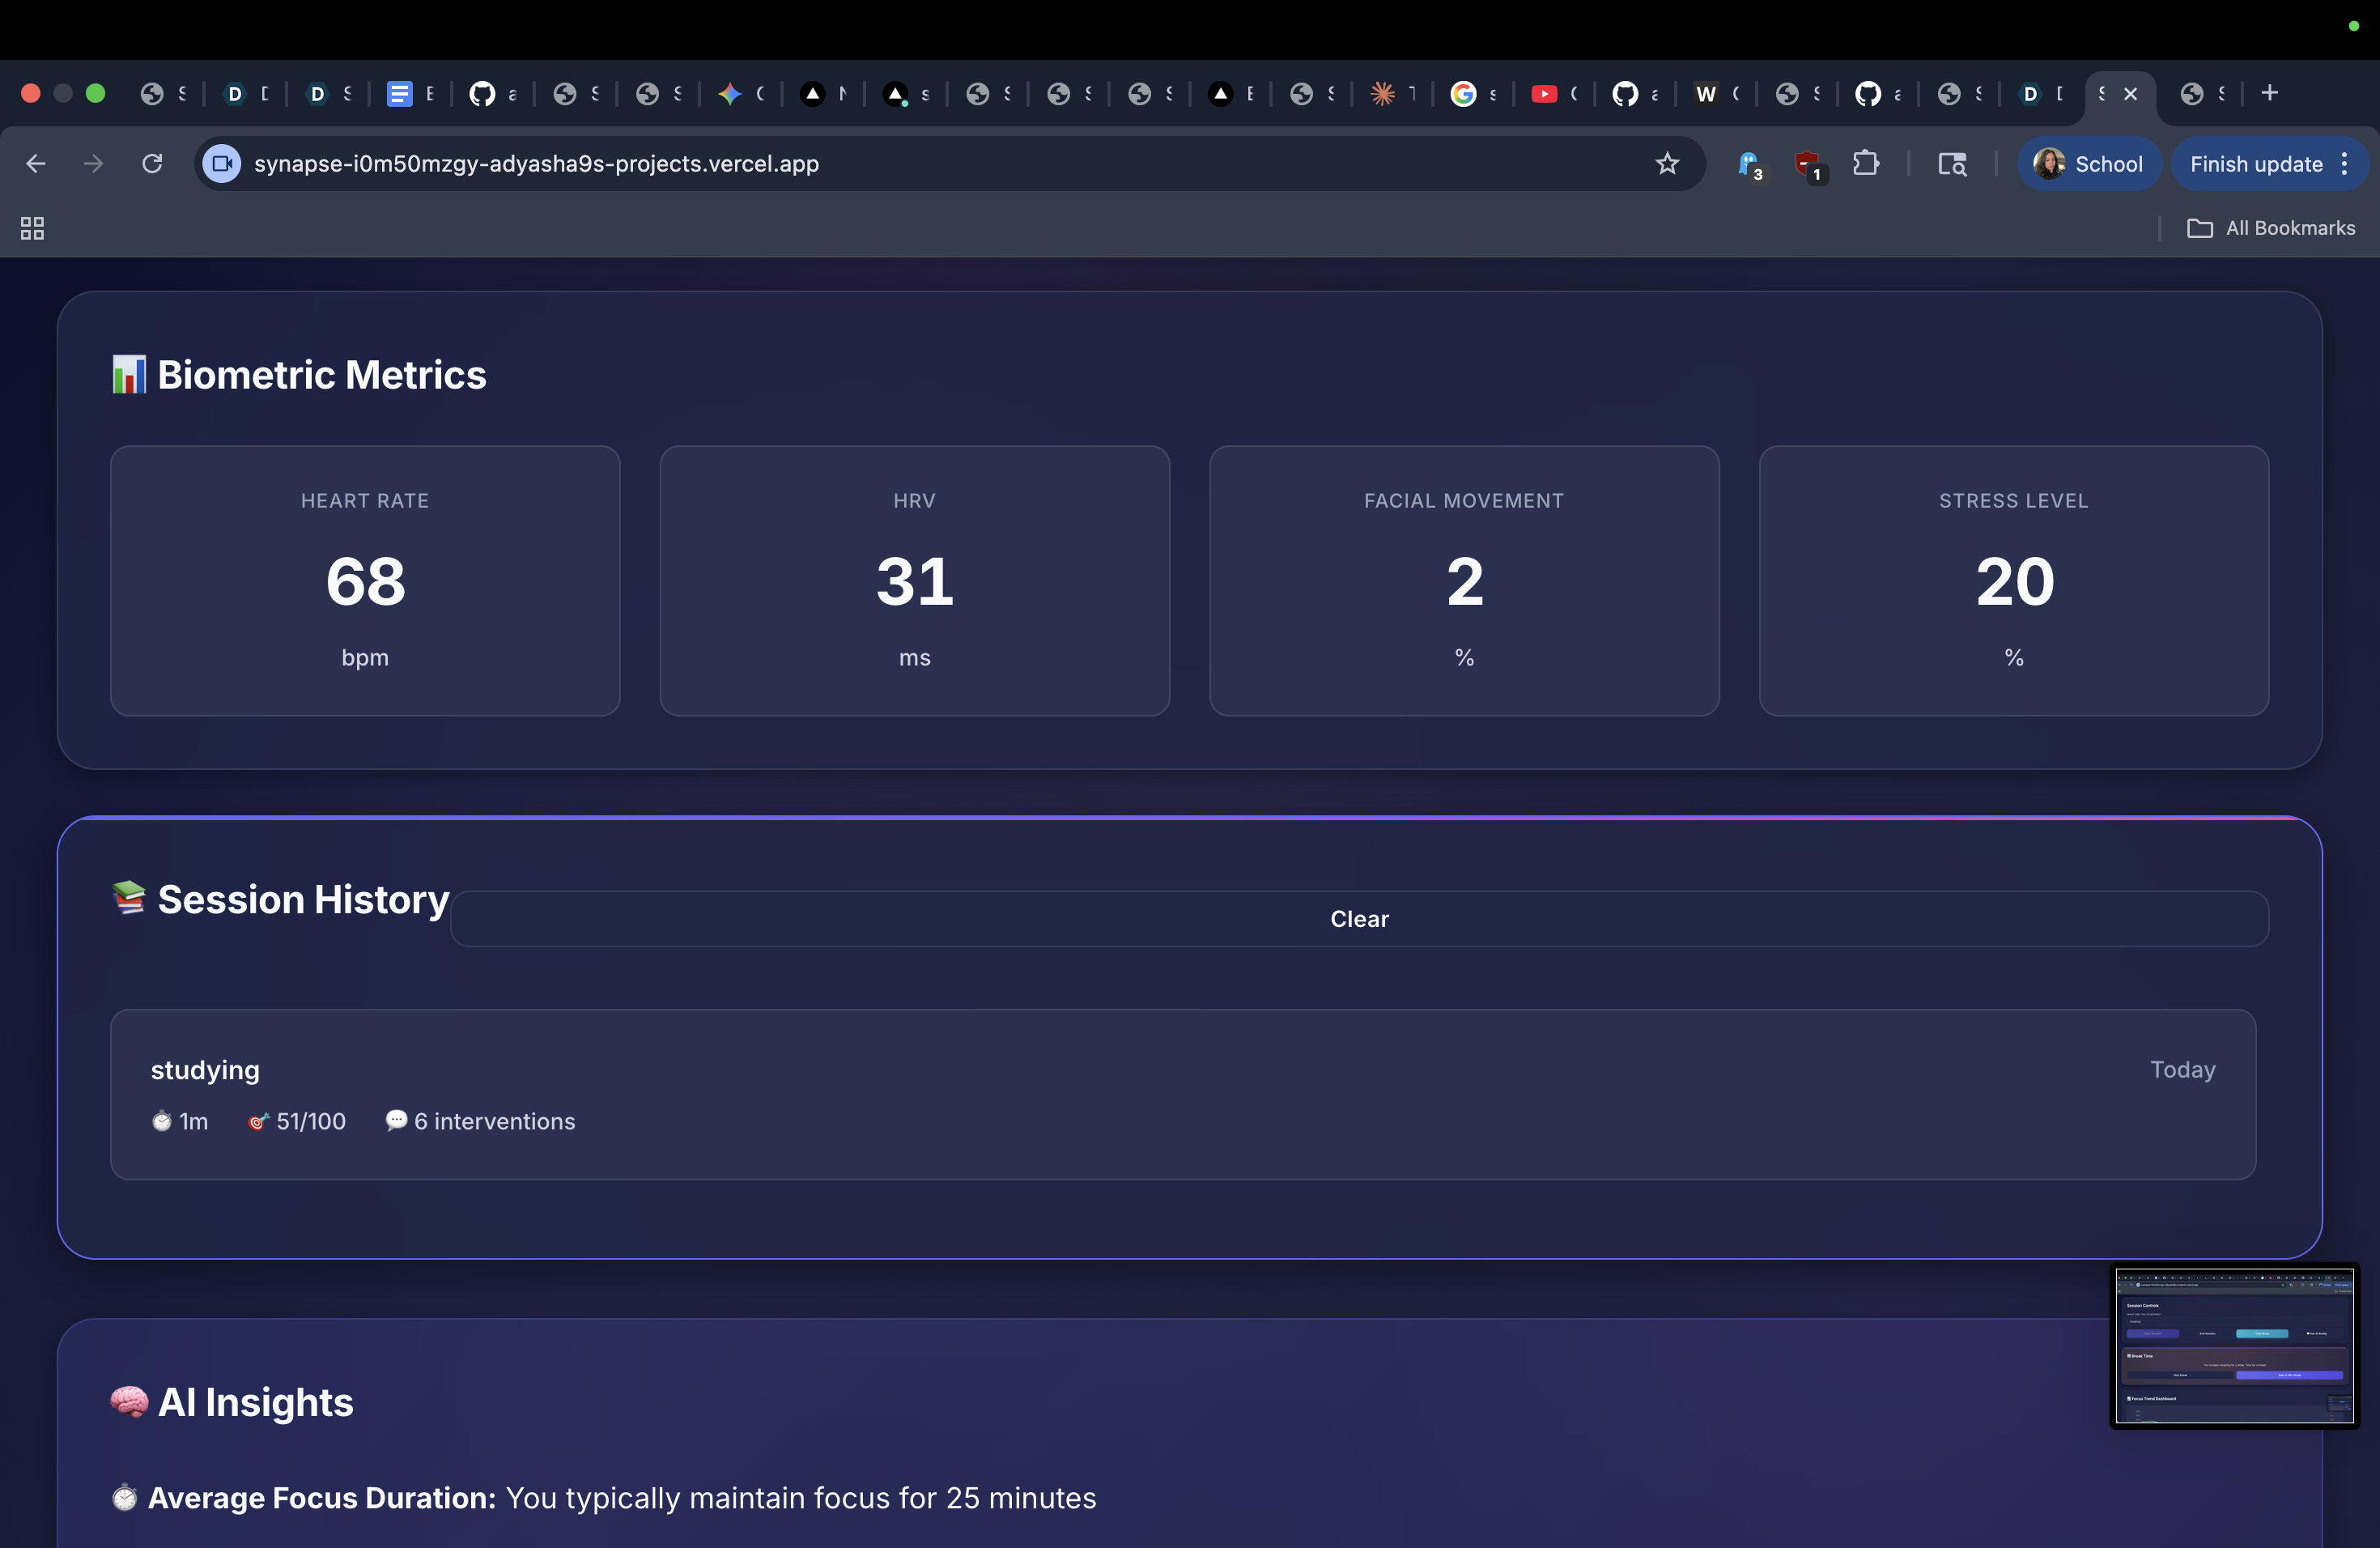
Task: Open the apps grid in bookmarks bar
Action: 32,228
